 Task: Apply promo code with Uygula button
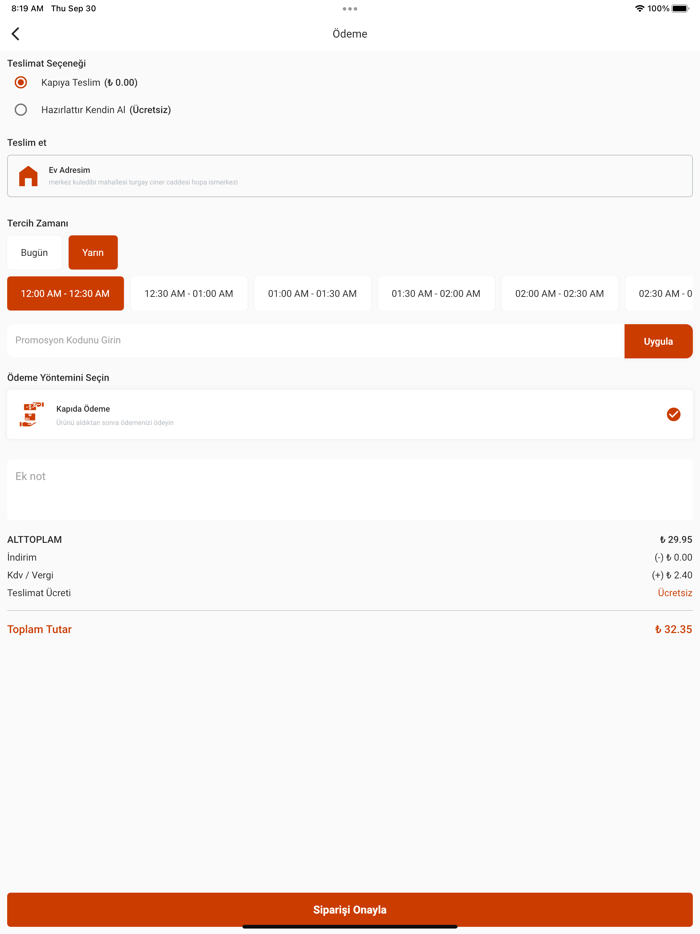click(x=658, y=341)
